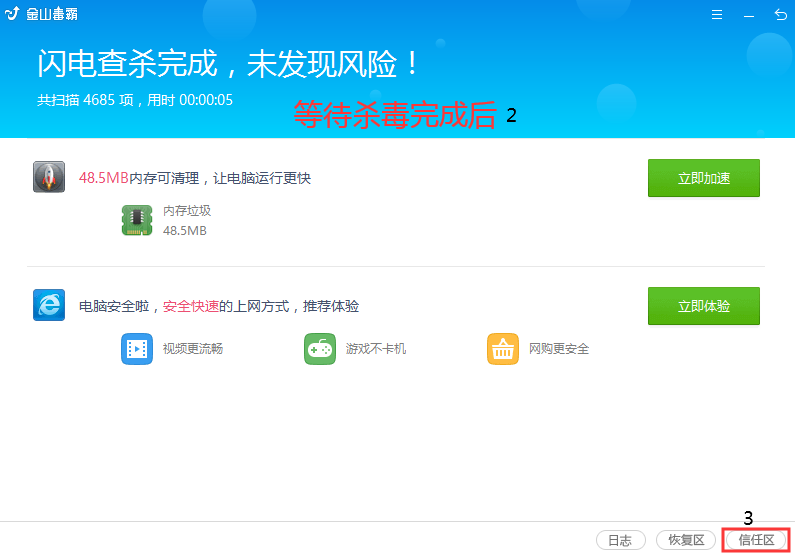
Task: Click the 立即加速 button
Action: 704,178
